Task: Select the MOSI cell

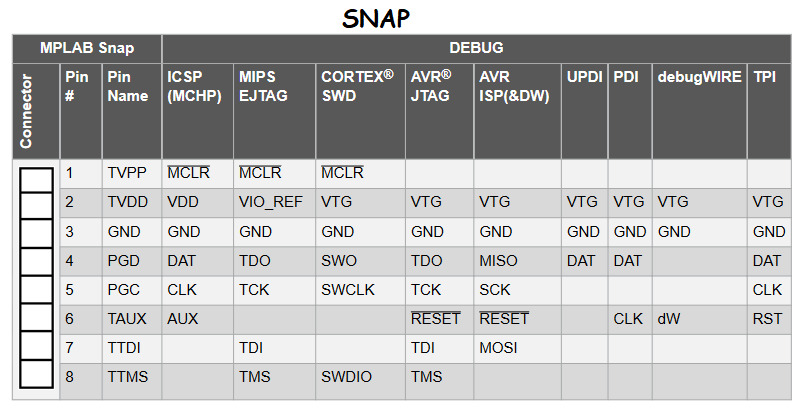Action: [x=497, y=349]
